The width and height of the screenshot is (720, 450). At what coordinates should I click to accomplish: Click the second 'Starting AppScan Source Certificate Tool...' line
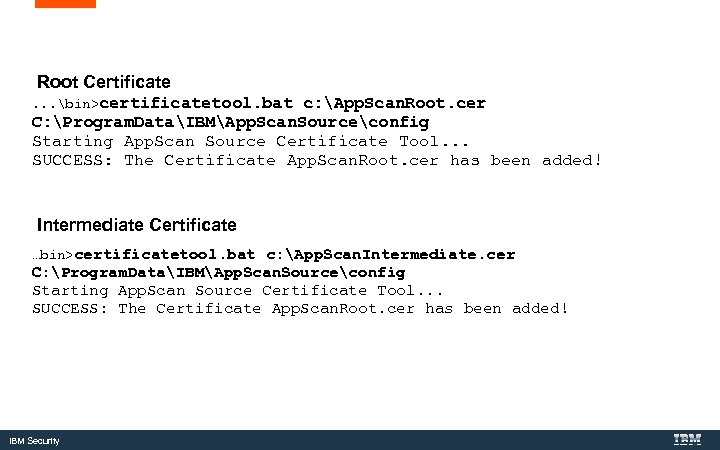(238, 291)
